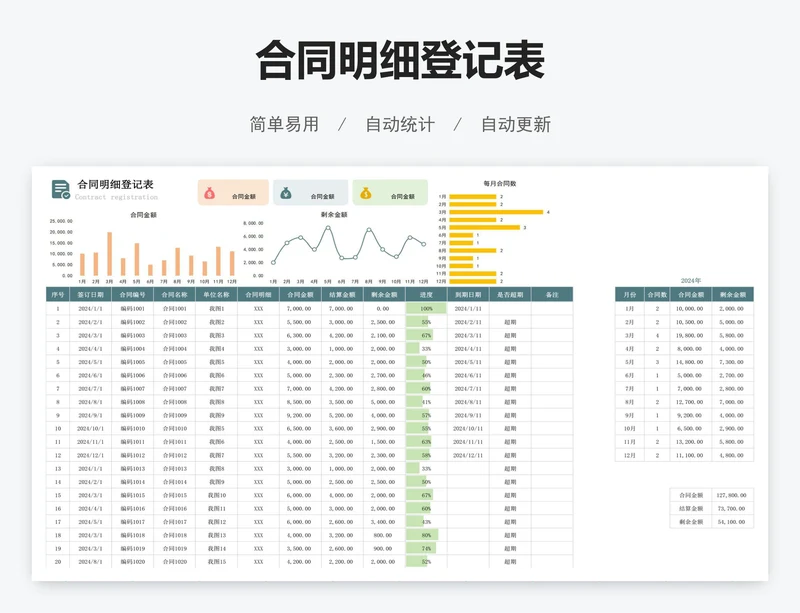Click the 自动统计 tagline text
Image resolution: width=800 pixels, height=613 pixels.
coord(400,124)
